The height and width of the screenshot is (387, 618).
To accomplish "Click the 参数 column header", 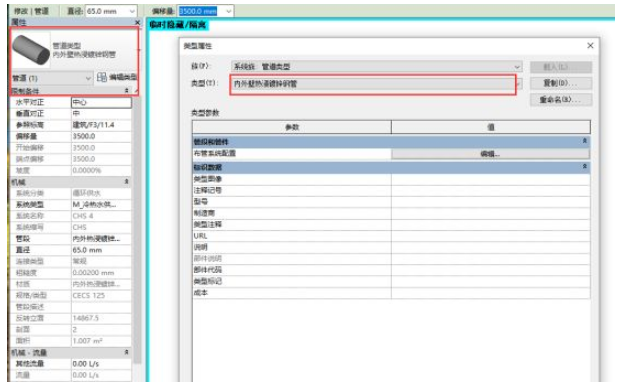I will pos(292,127).
